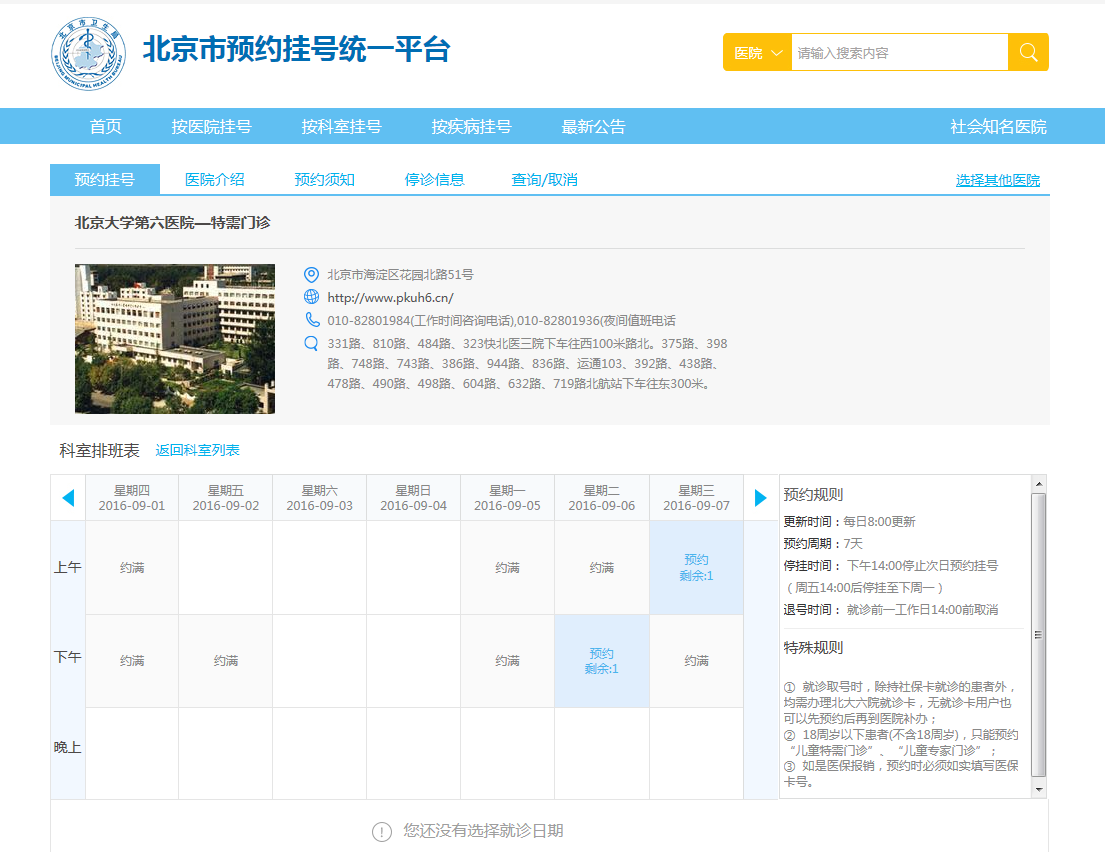The width and height of the screenshot is (1105, 852).
Task: Focus the 请输入搜索内容 search field
Action: tap(900, 52)
